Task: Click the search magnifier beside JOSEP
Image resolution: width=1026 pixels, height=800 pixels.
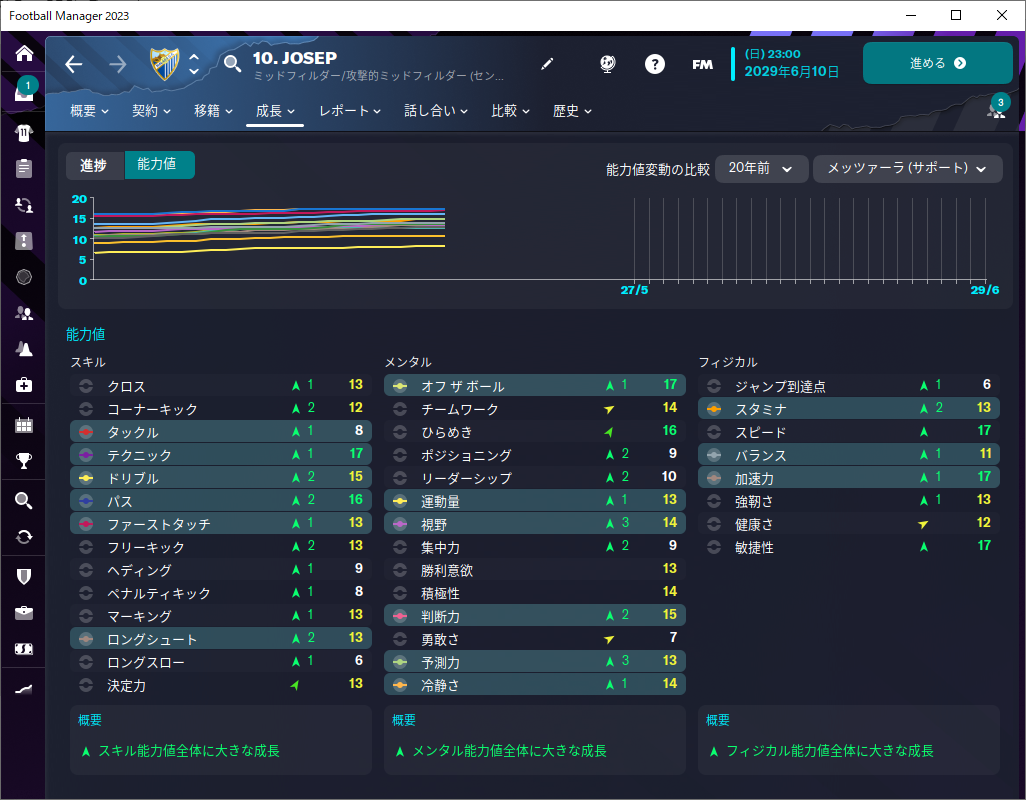Action: pos(232,63)
